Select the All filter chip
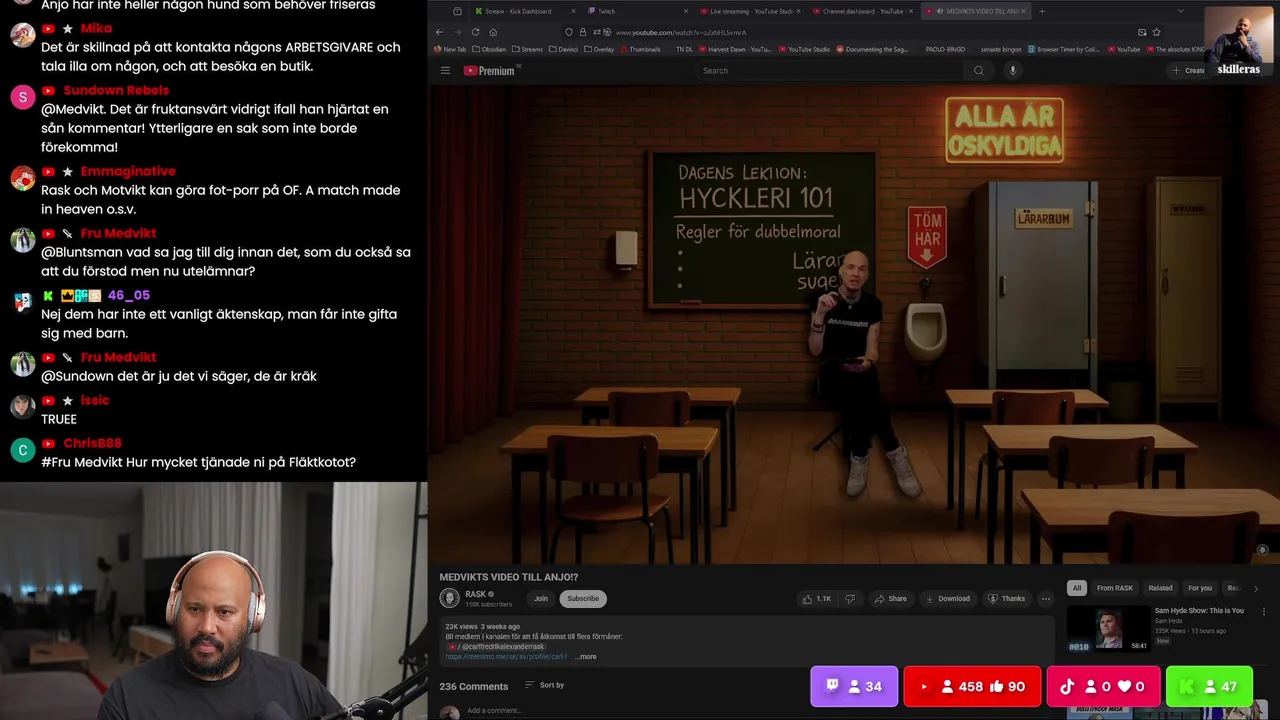 (1077, 588)
